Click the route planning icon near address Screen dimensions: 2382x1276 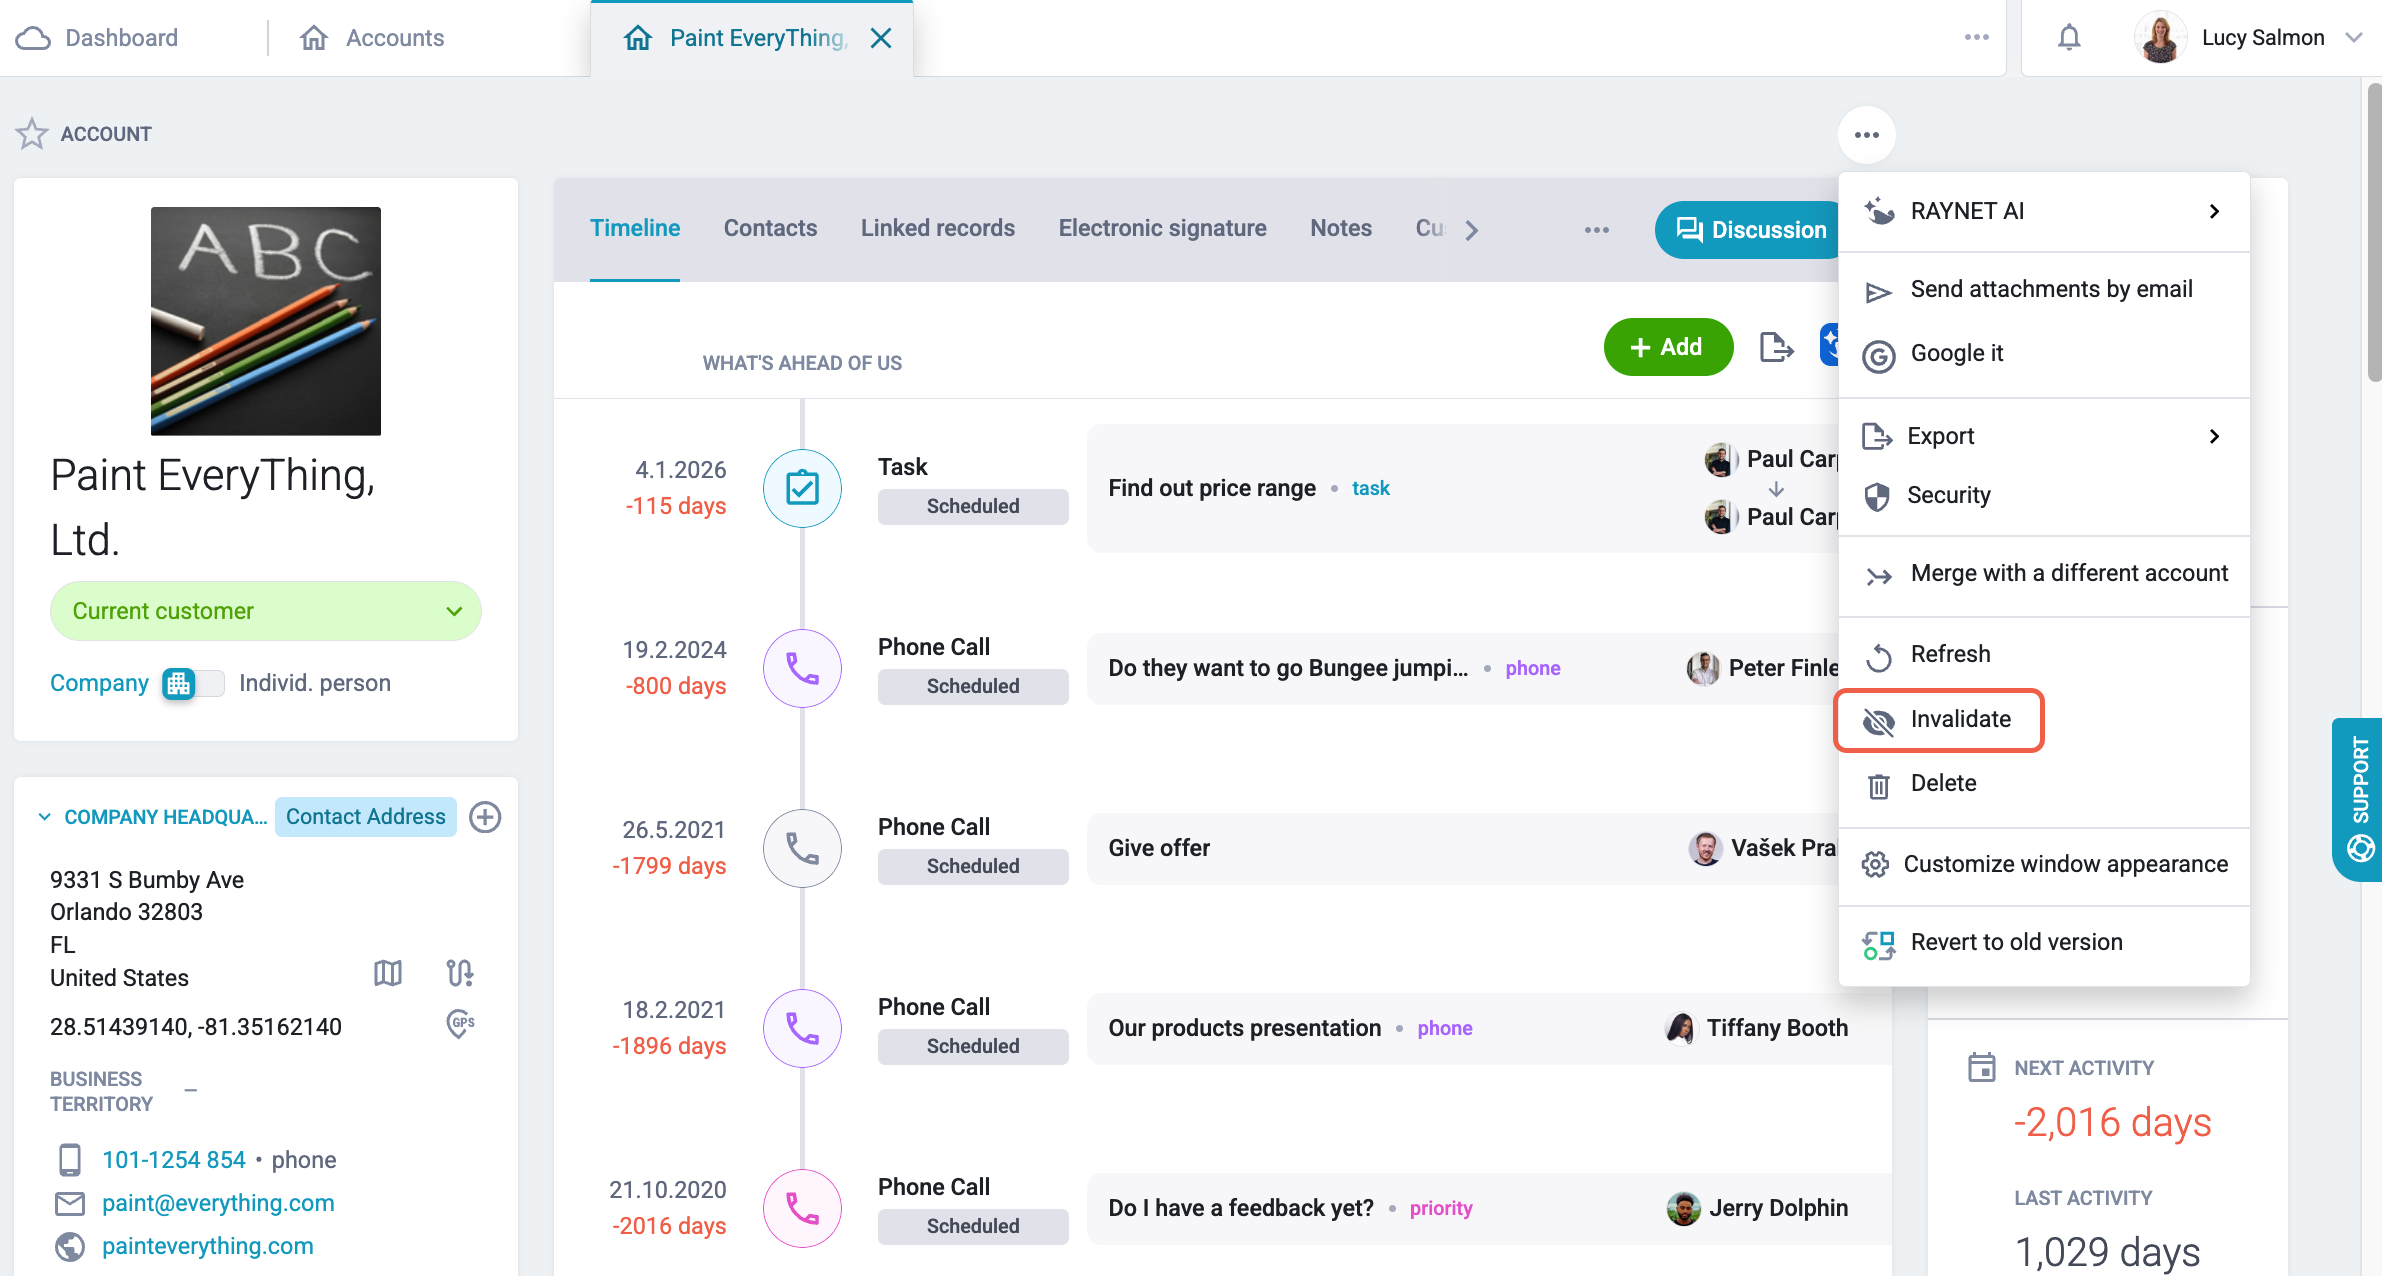click(460, 973)
